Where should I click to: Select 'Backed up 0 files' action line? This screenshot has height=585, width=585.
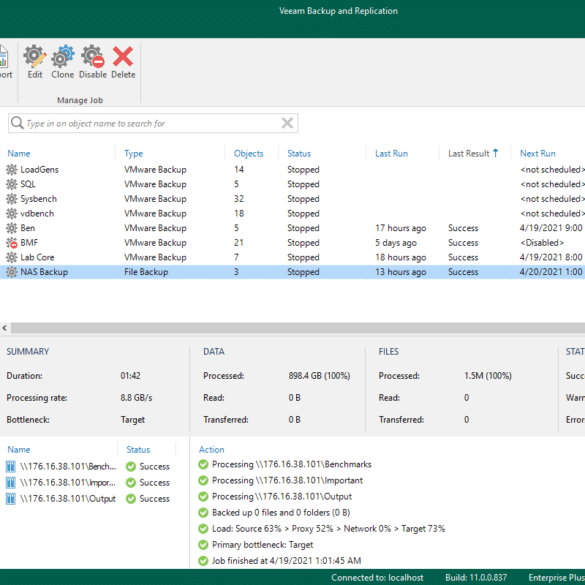point(281,513)
